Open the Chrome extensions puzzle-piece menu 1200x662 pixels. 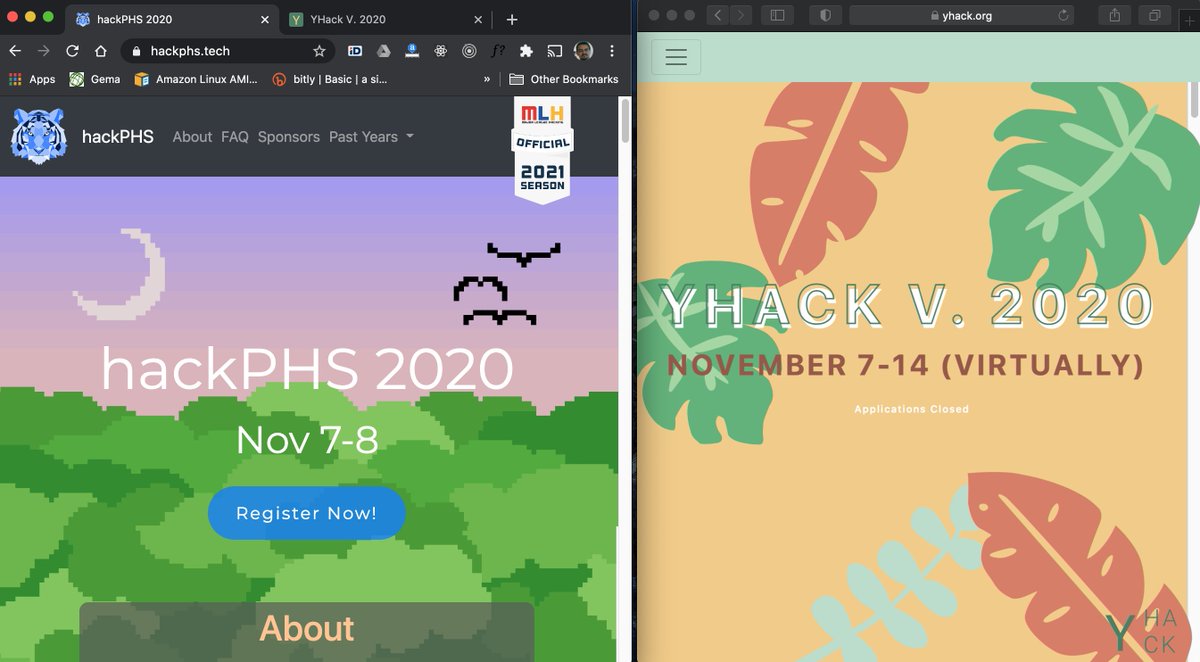tap(526, 51)
